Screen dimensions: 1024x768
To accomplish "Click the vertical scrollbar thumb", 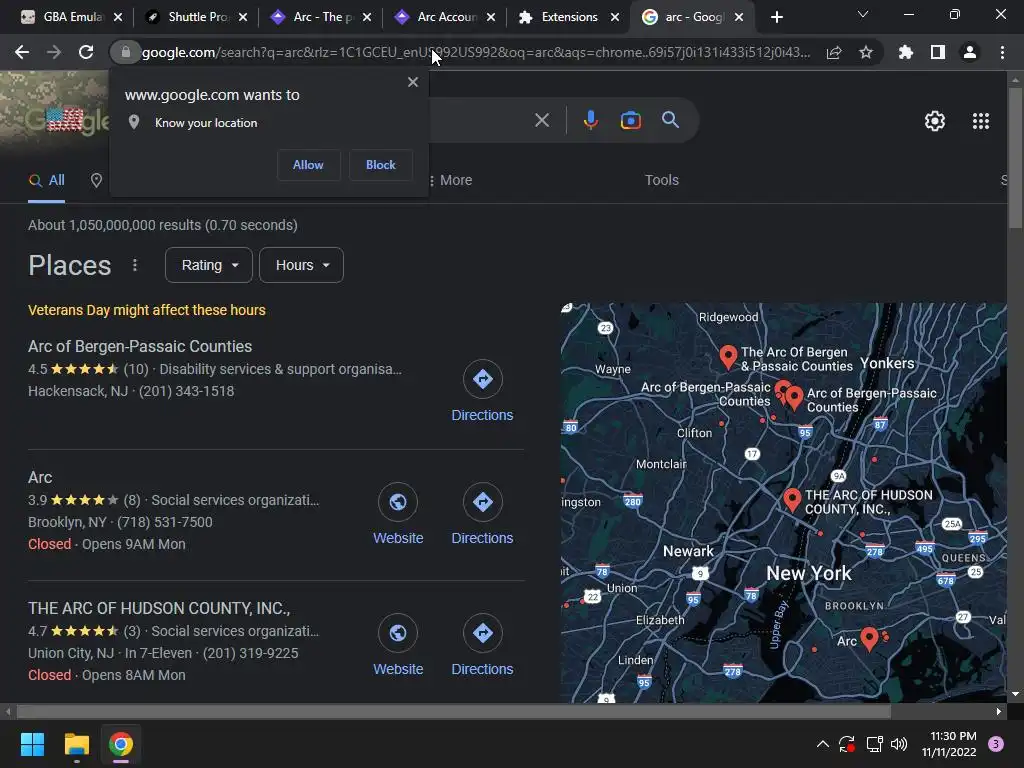I will click(1015, 157).
